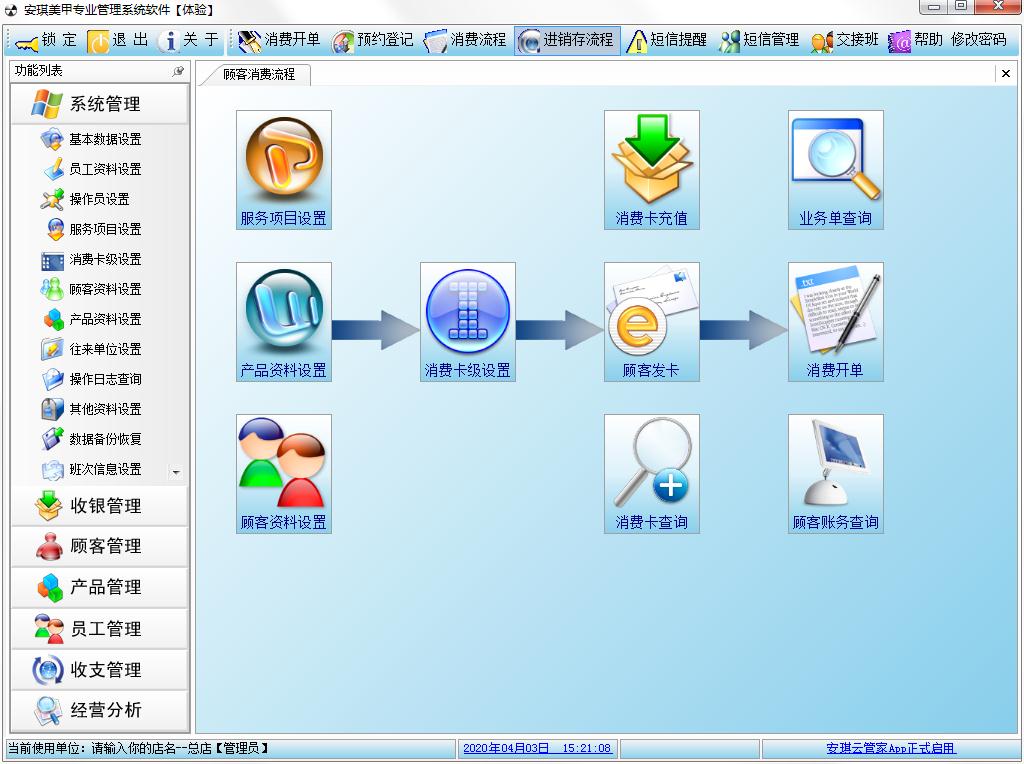Open the 顾客发卡 envelope icon

click(652, 322)
